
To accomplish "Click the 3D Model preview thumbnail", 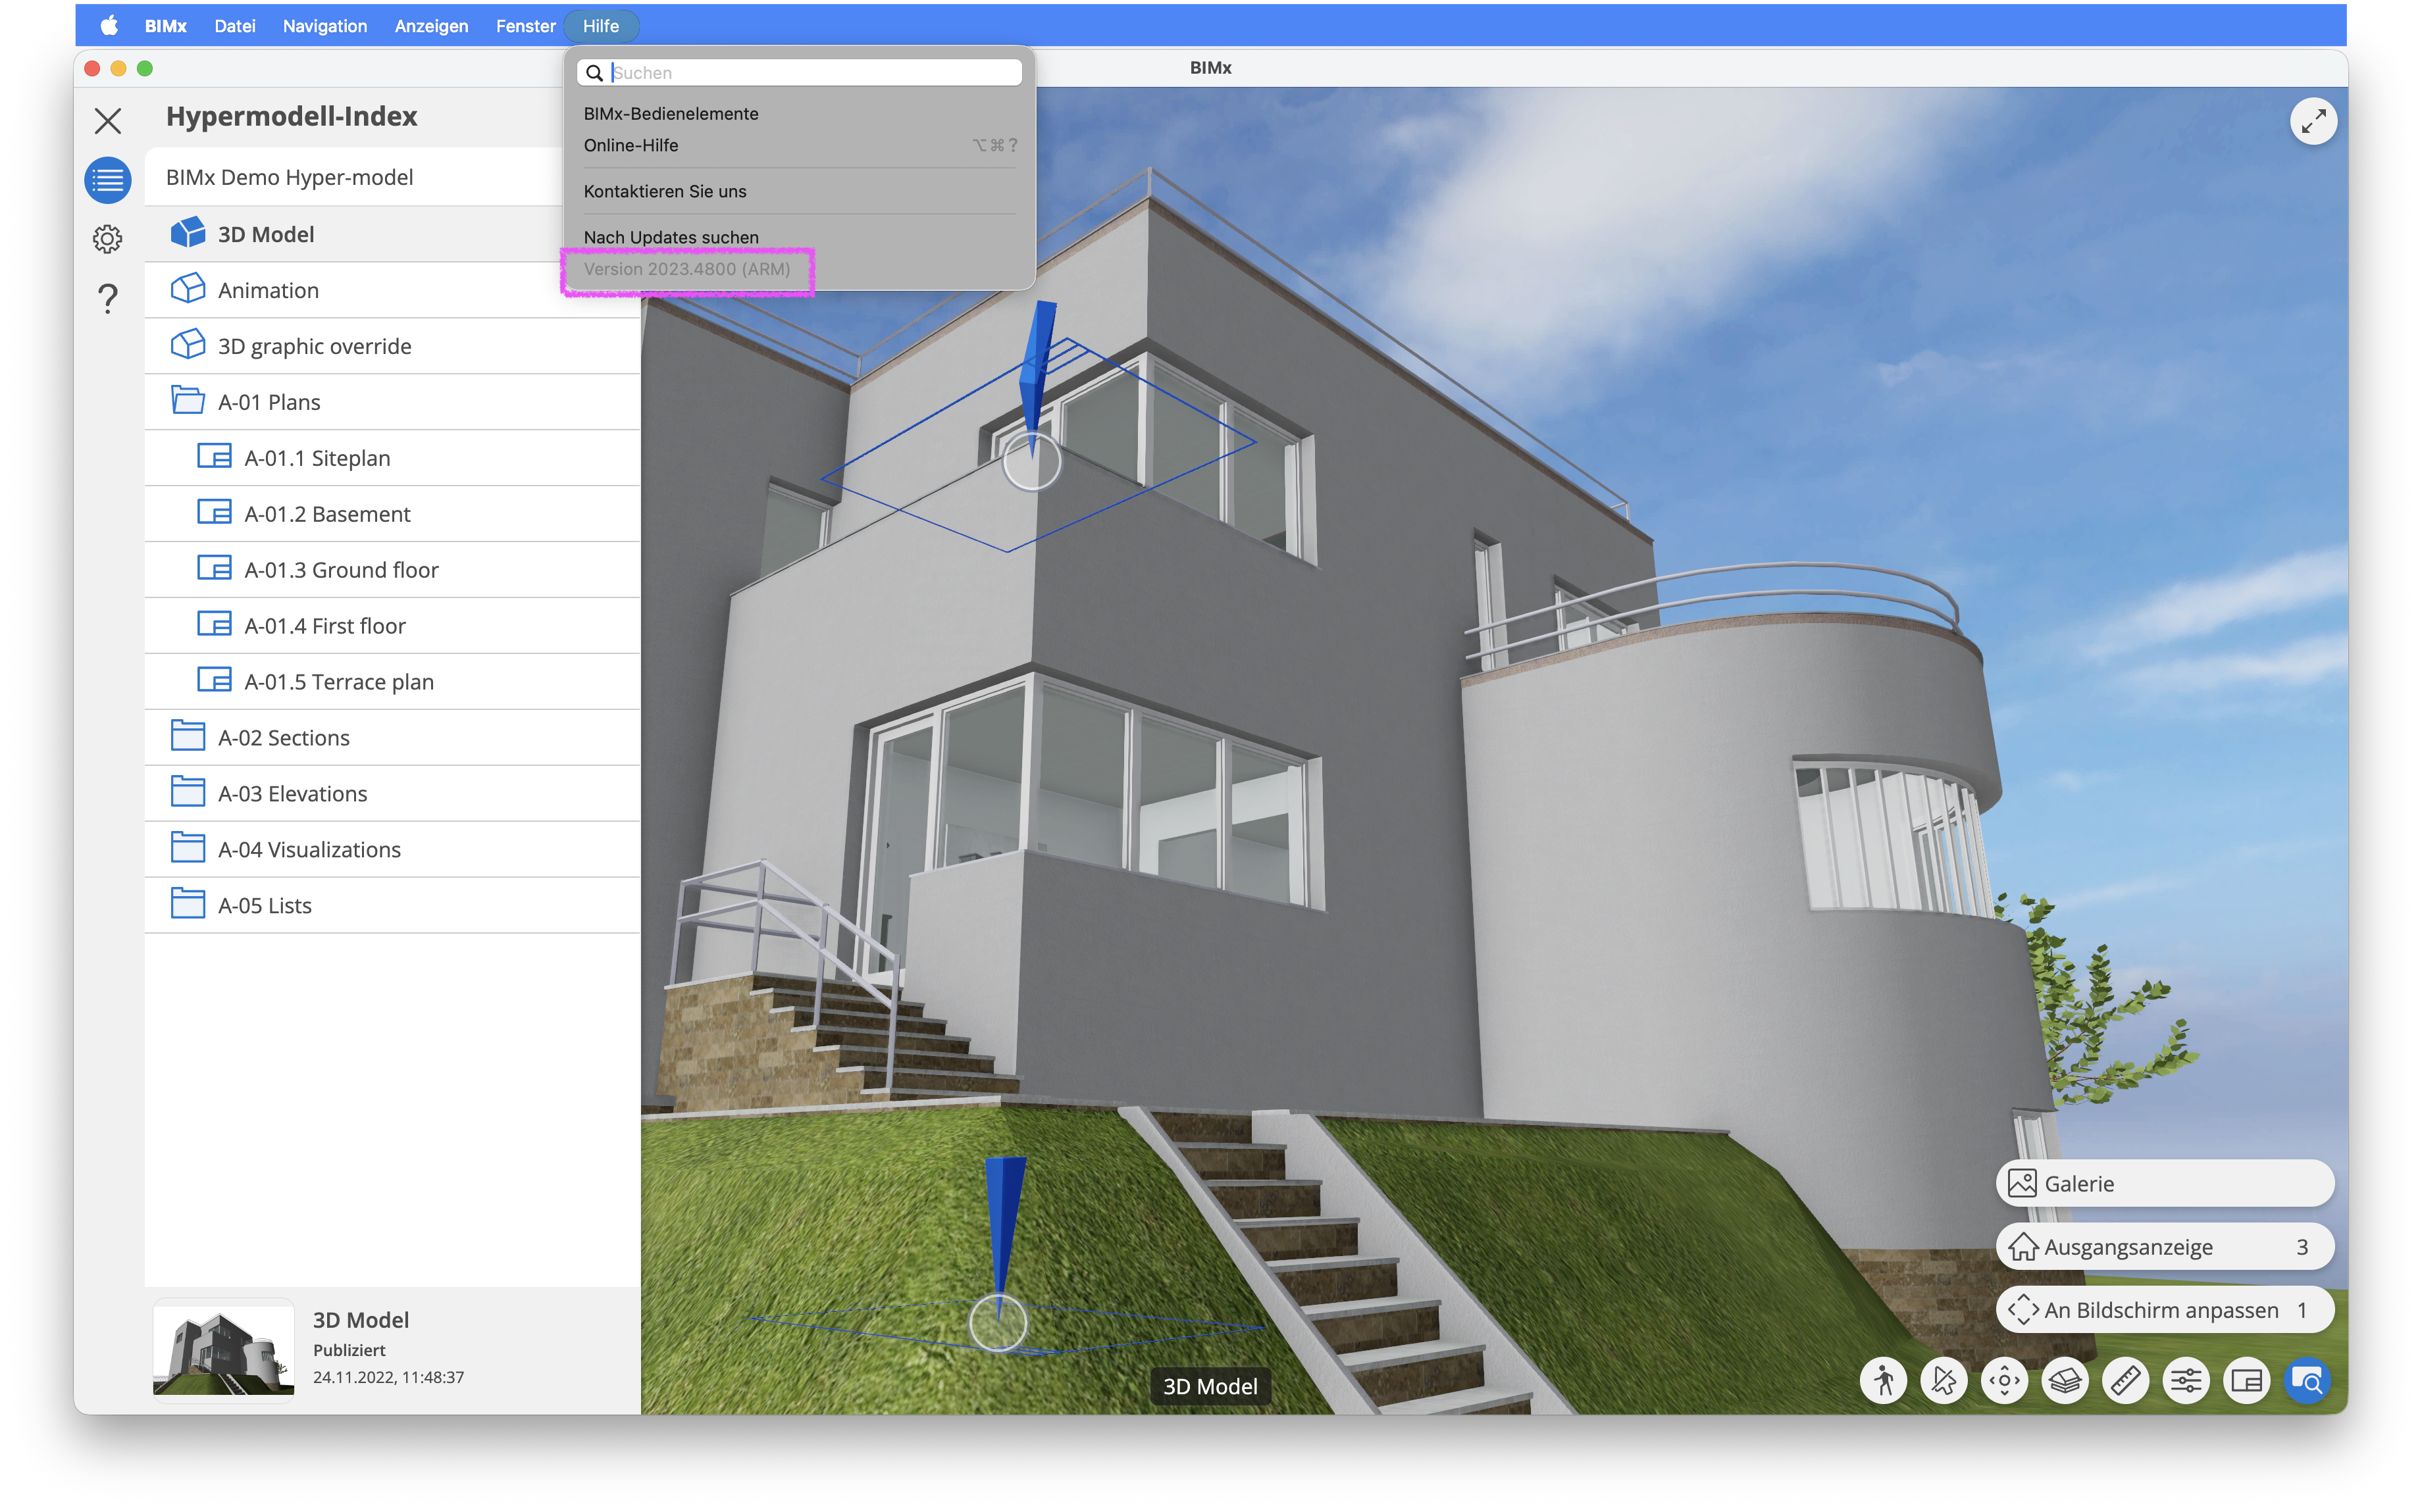I will click(223, 1351).
